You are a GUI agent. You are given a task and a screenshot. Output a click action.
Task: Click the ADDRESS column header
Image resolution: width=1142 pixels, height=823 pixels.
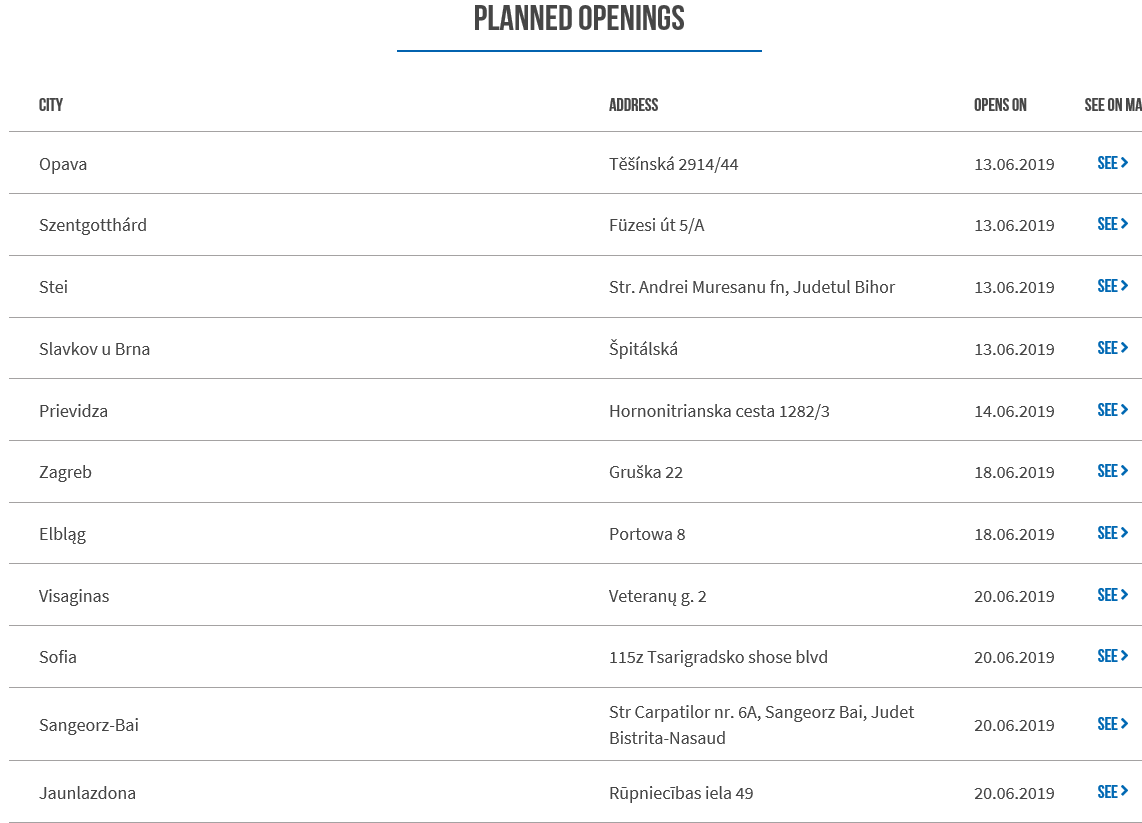click(633, 105)
